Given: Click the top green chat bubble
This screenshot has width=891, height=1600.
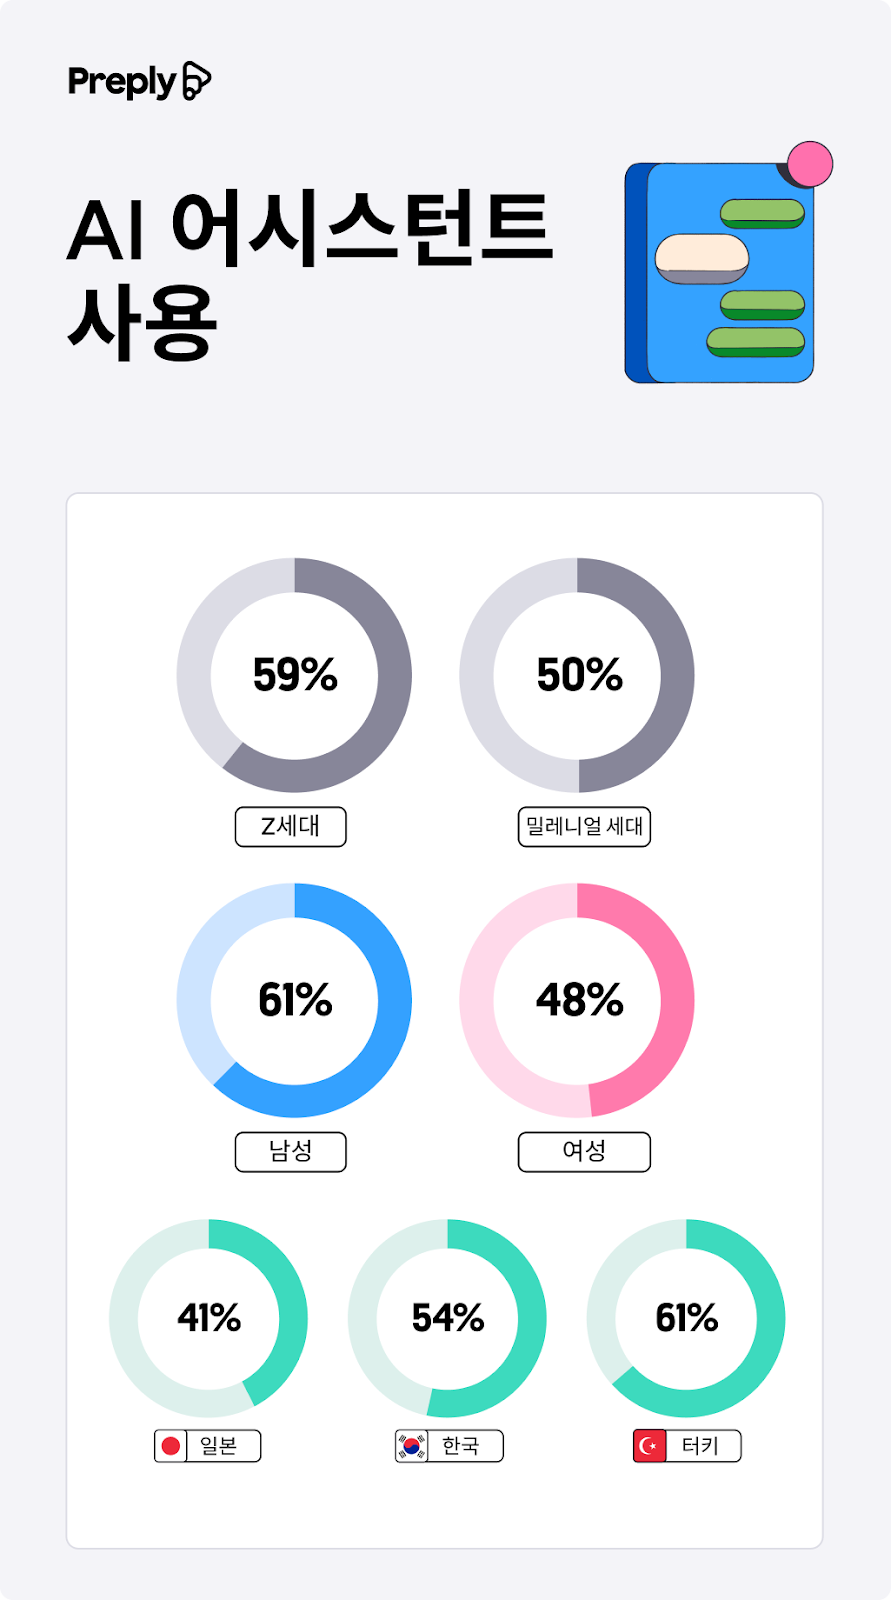Looking at the screenshot, I should point(762,213).
